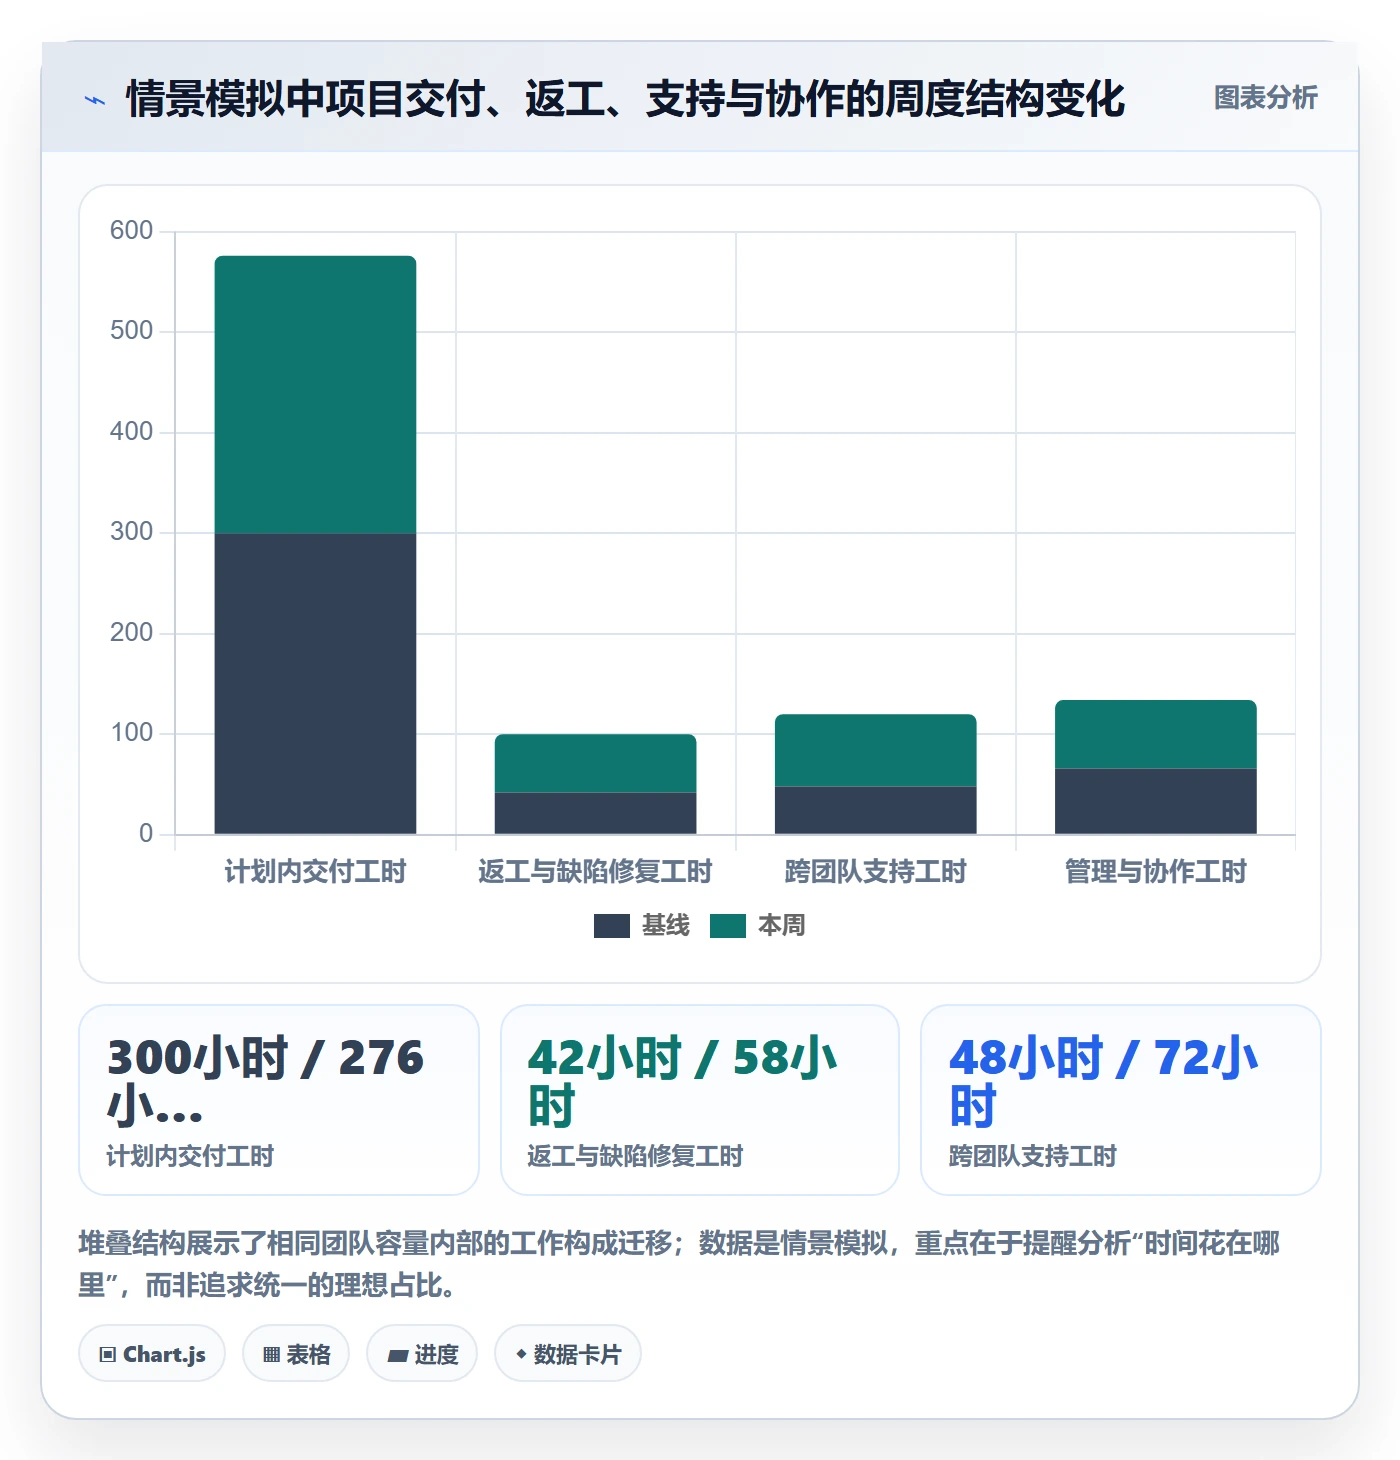Click the 48小时 / 72小时 data card

click(x=1121, y=1100)
